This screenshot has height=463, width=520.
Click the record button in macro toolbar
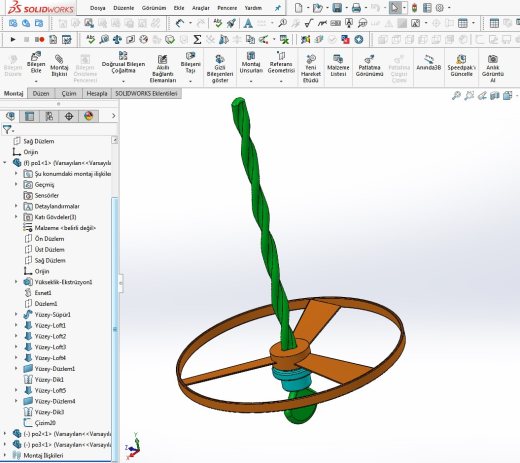(x=40, y=40)
